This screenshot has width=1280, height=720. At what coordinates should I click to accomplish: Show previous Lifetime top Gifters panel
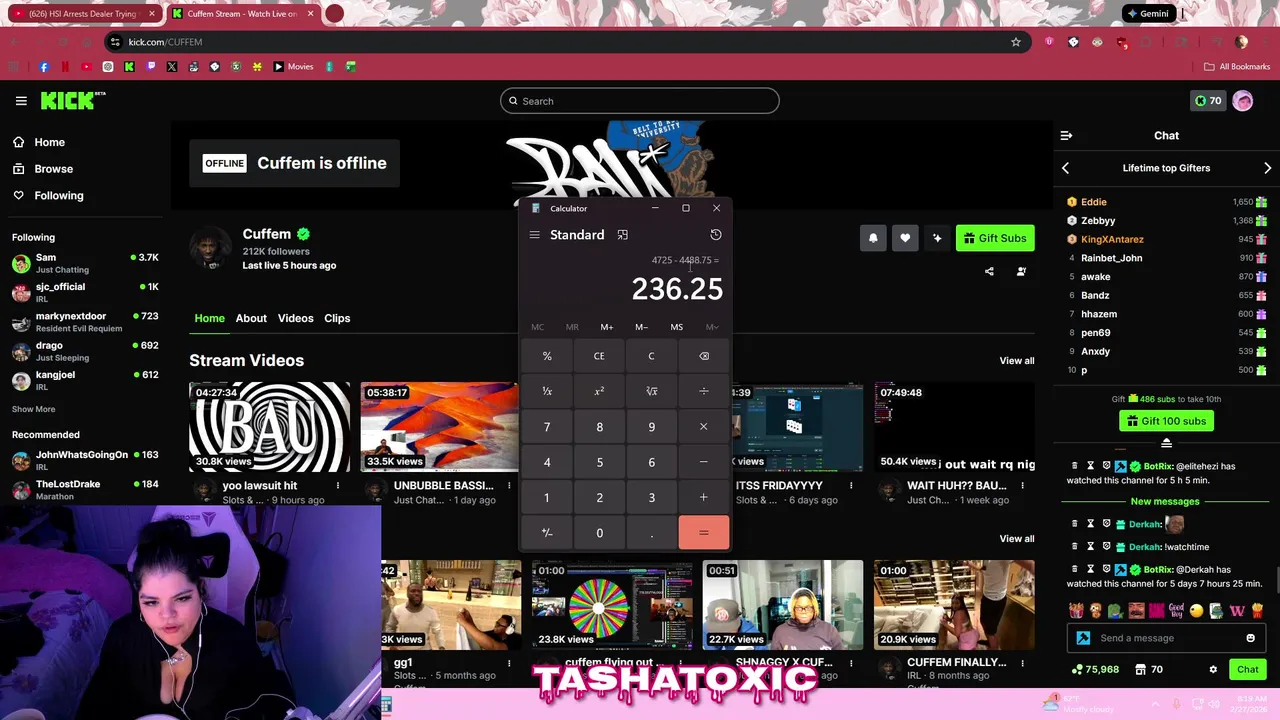click(x=1065, y=168)
